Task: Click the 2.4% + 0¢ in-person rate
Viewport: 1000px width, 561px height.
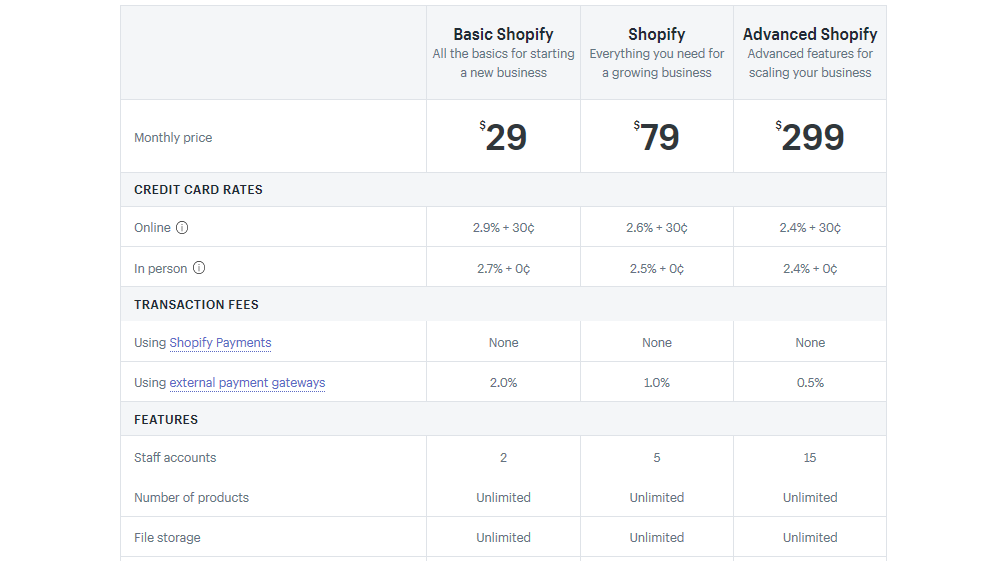Action: [810, 268]
